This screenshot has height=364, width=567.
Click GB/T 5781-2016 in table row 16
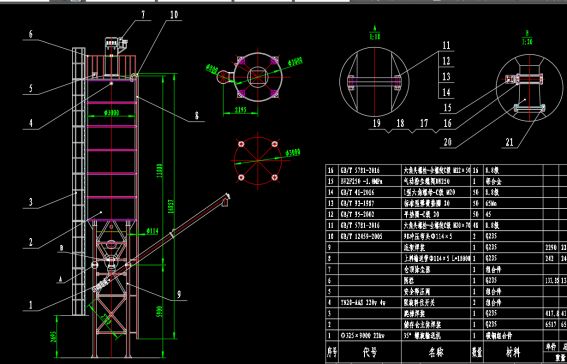pos(360,170)
